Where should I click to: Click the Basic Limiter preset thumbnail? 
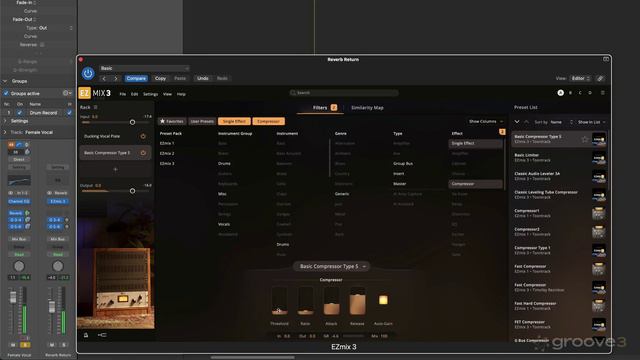coord(599,158)
